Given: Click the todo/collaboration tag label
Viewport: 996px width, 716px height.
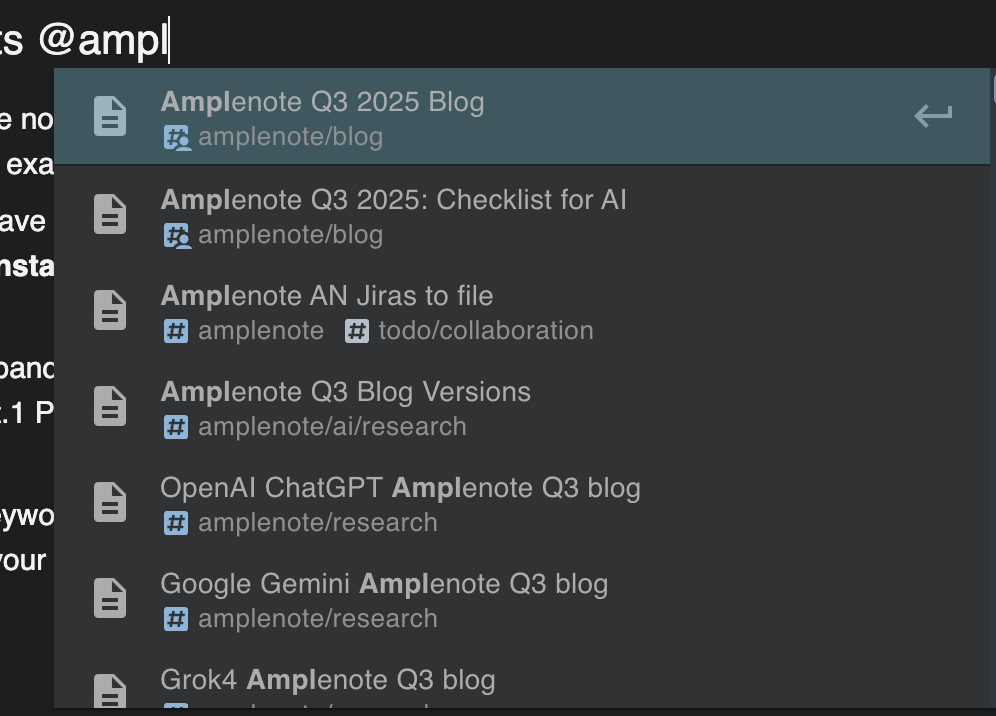Looking at the screenshot, I should pos(485,331).
